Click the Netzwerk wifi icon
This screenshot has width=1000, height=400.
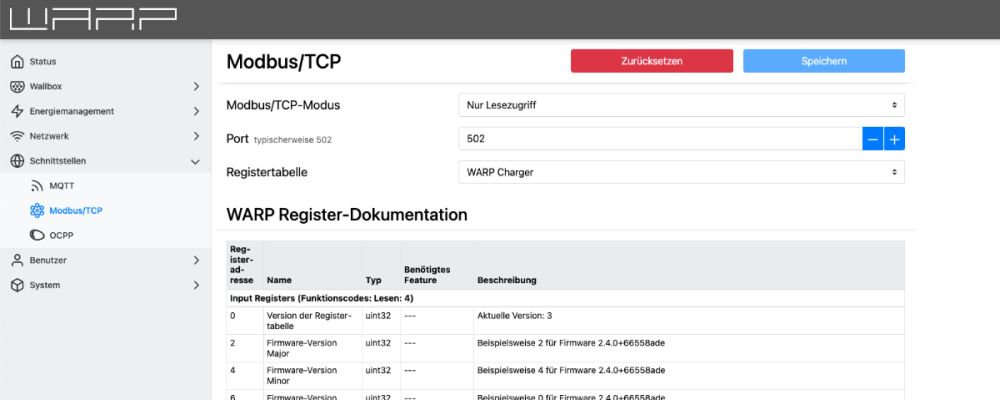17,136
